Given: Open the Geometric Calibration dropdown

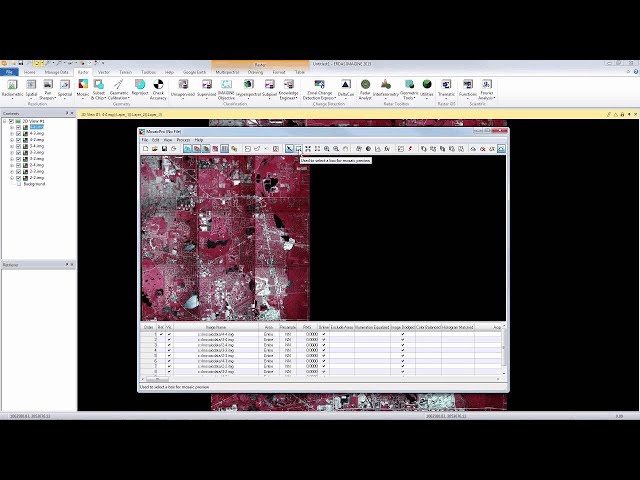Looking at the screenshot, I should pos(119,89).
